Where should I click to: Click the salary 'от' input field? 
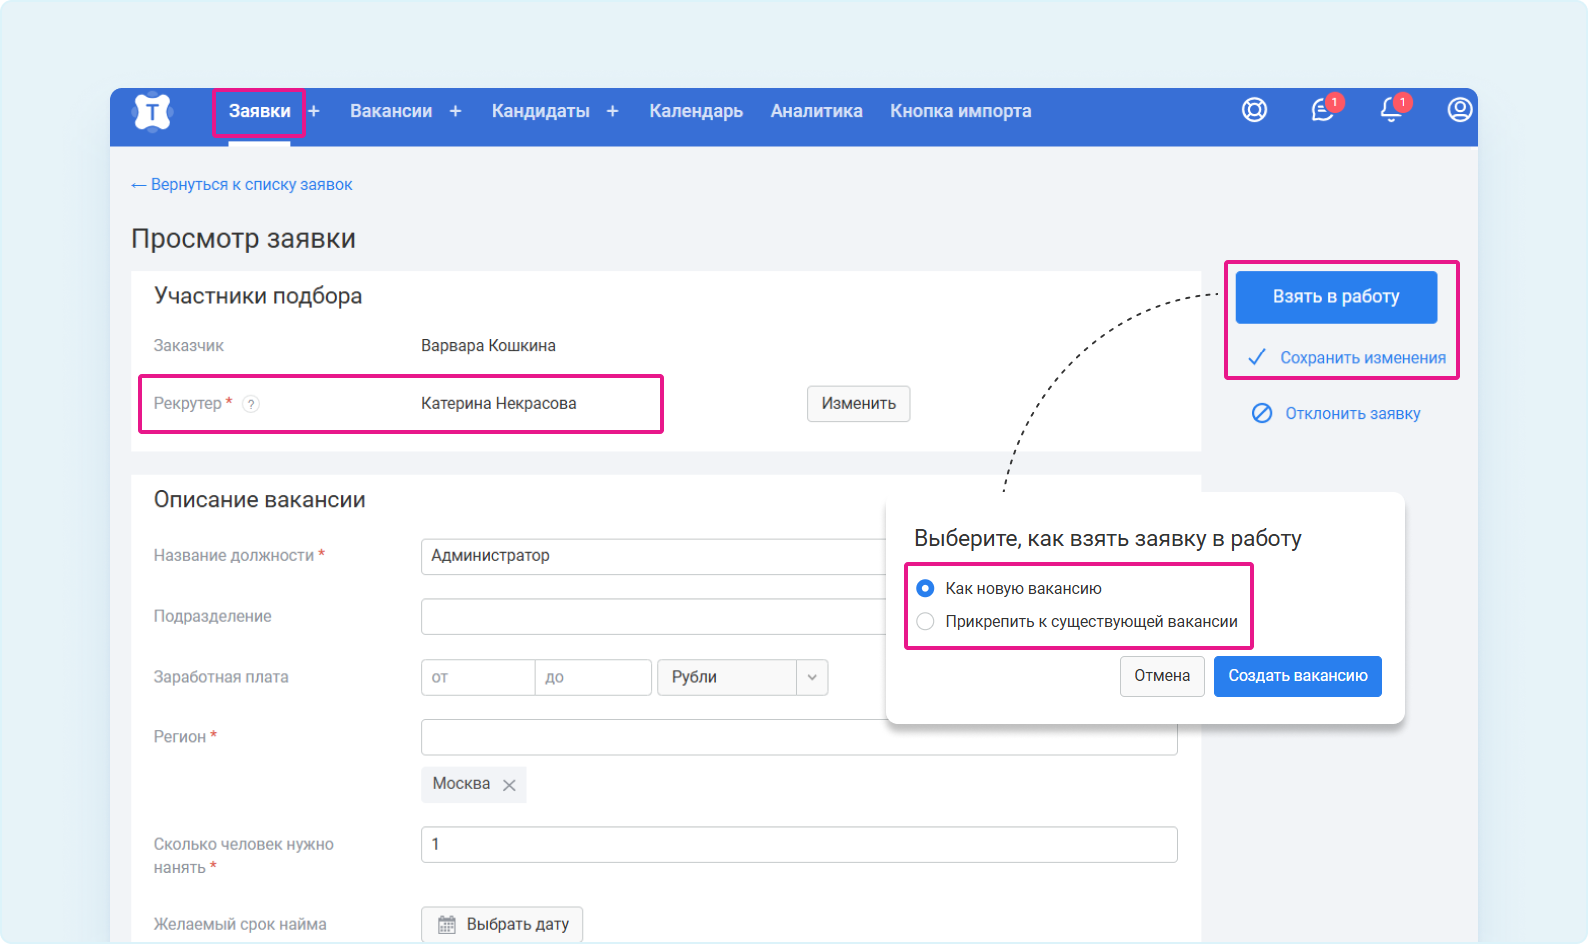point(478,677)
